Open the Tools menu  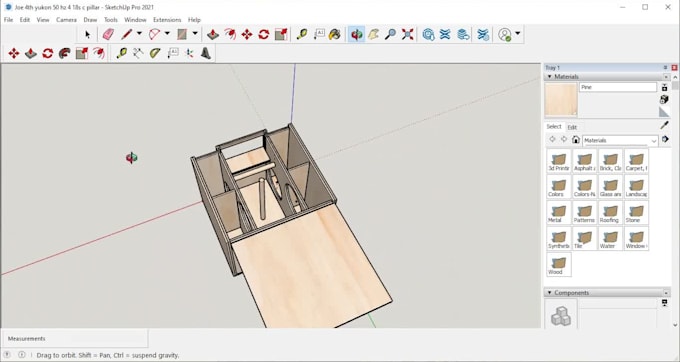point(111,20)
